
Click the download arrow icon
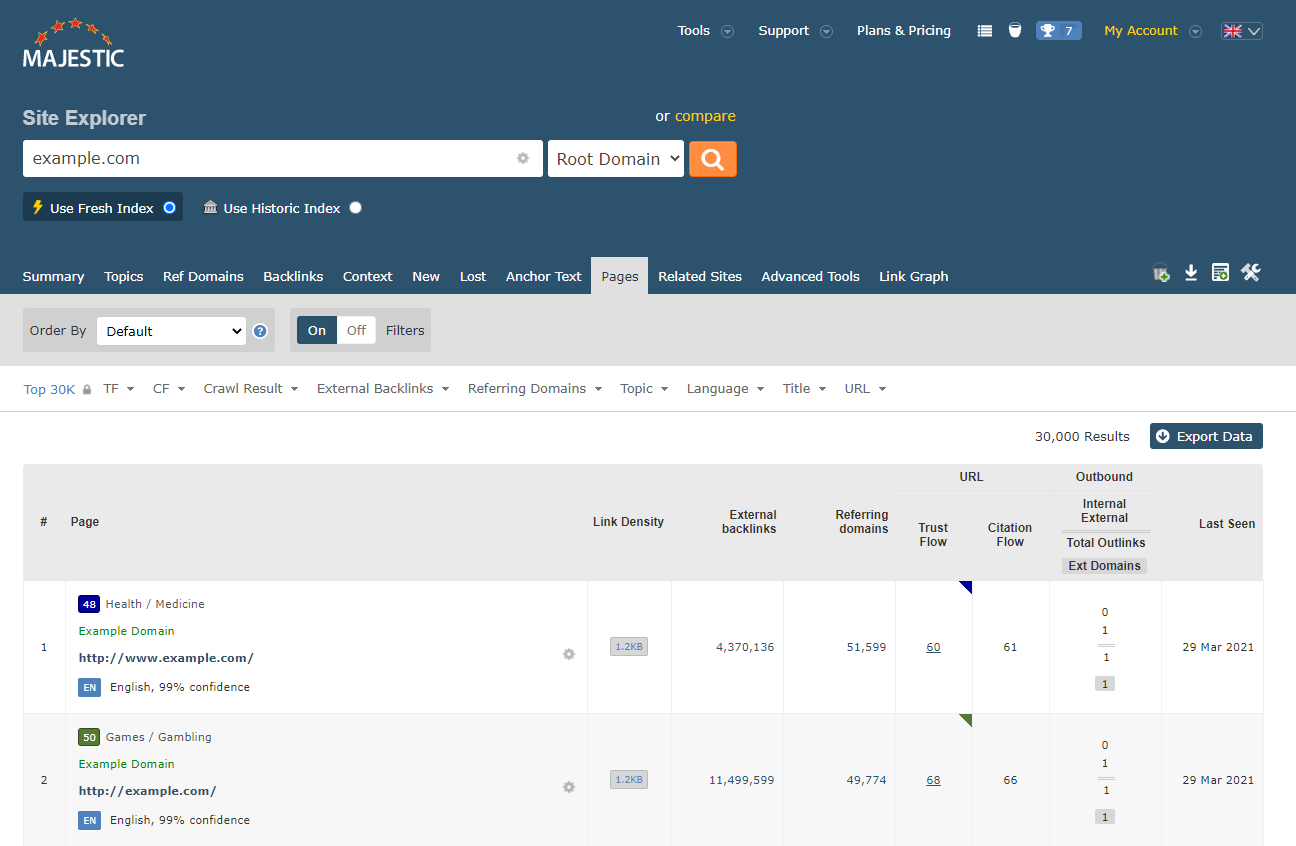[1191, 273]
